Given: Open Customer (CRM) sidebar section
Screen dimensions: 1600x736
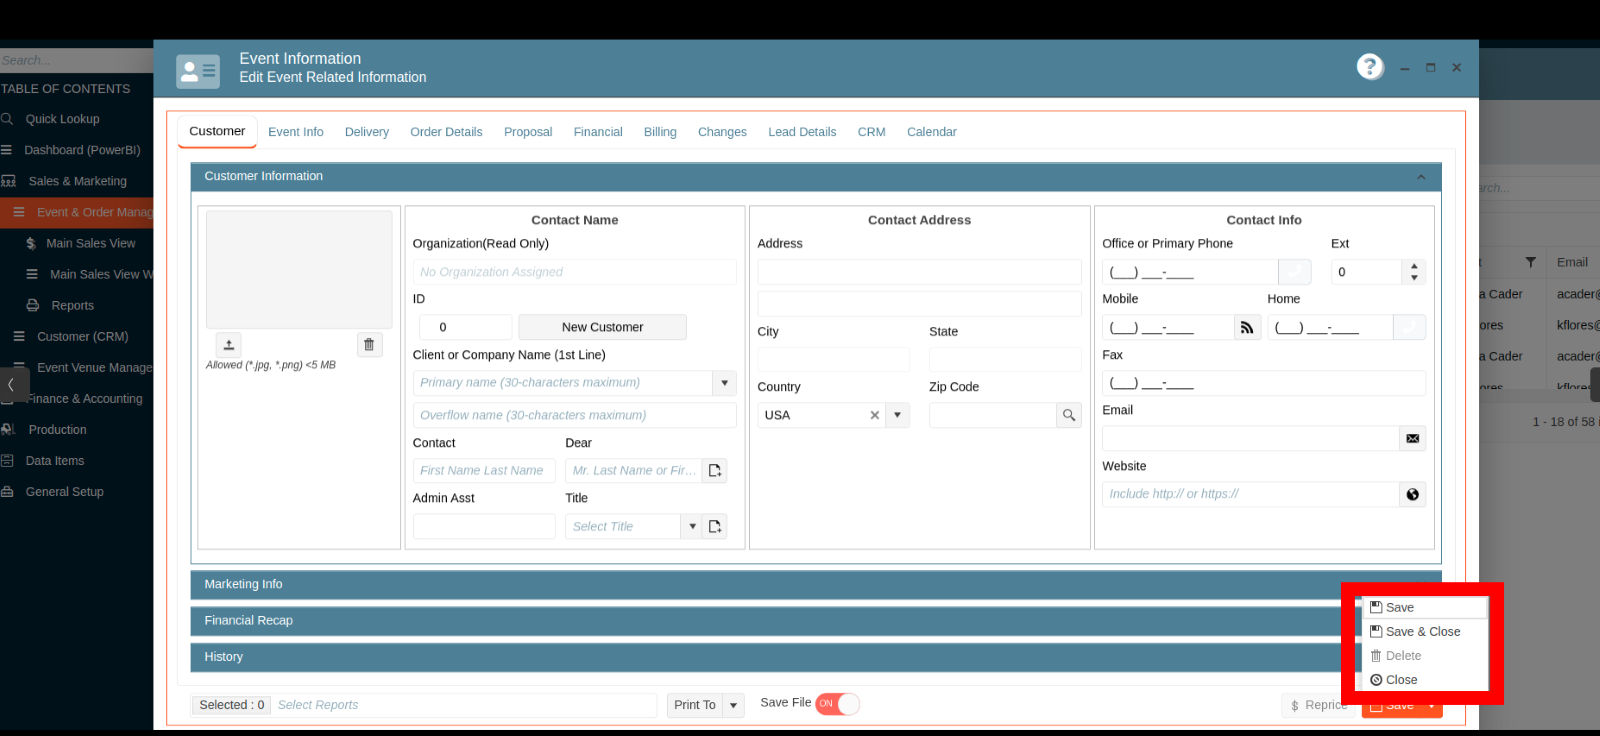Looking at the screenshot, I should point(82,336).
